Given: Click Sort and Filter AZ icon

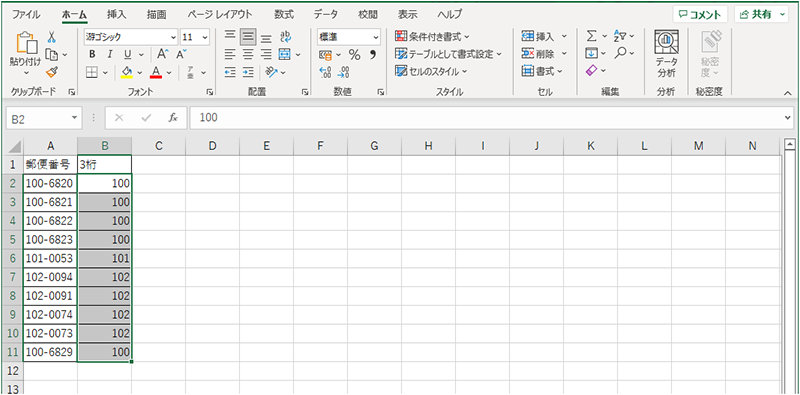Looking at the screenshot, I should pos(620,36).
